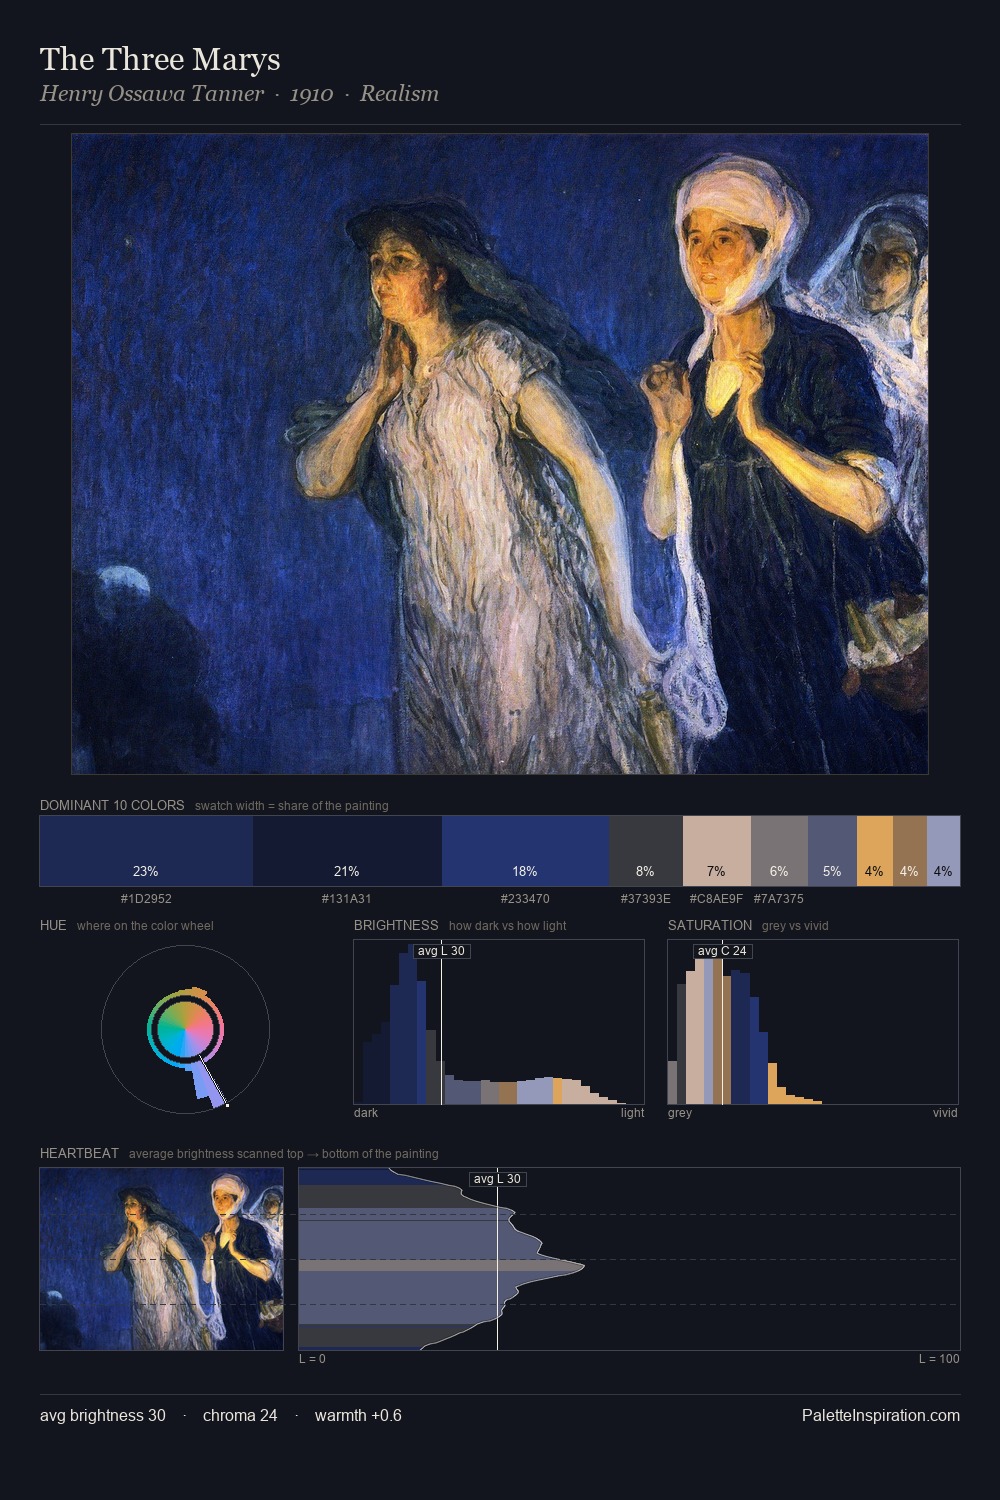Open the main Three Marys painting image
This screenshot has width=1000, height=1500.
[500, 454]
